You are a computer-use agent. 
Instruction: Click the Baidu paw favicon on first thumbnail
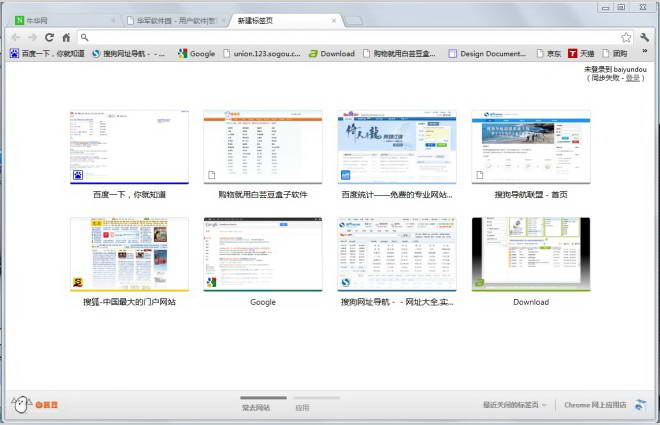78,175
